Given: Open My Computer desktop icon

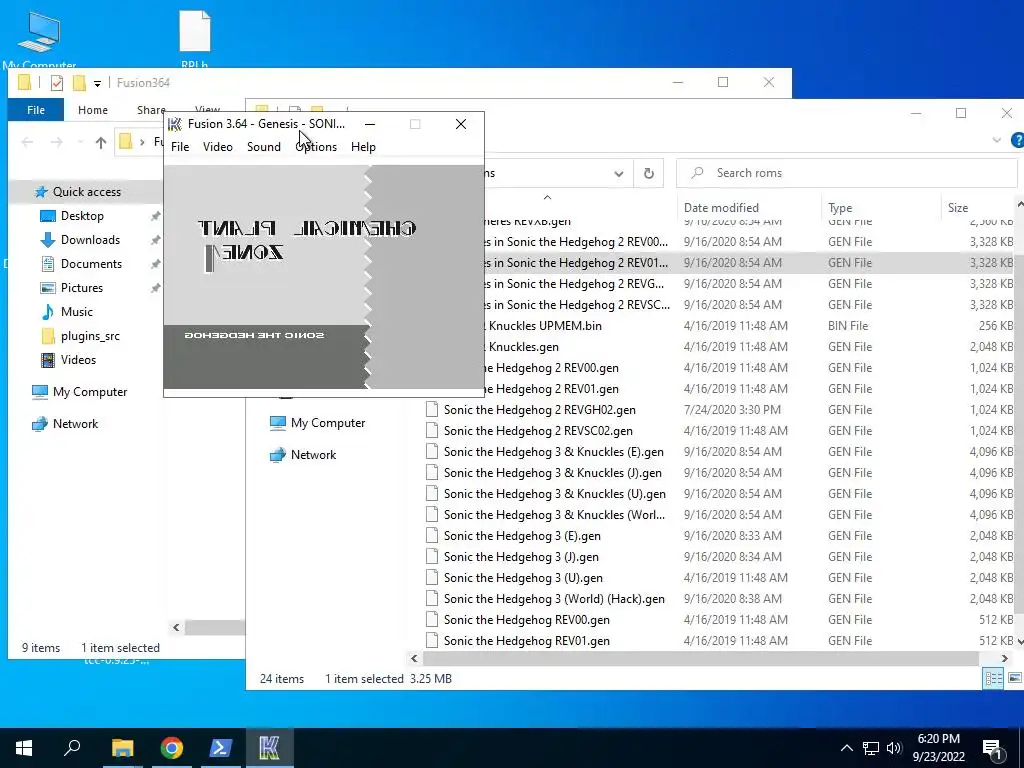Looking at the screenshot, I should (39, 40).
